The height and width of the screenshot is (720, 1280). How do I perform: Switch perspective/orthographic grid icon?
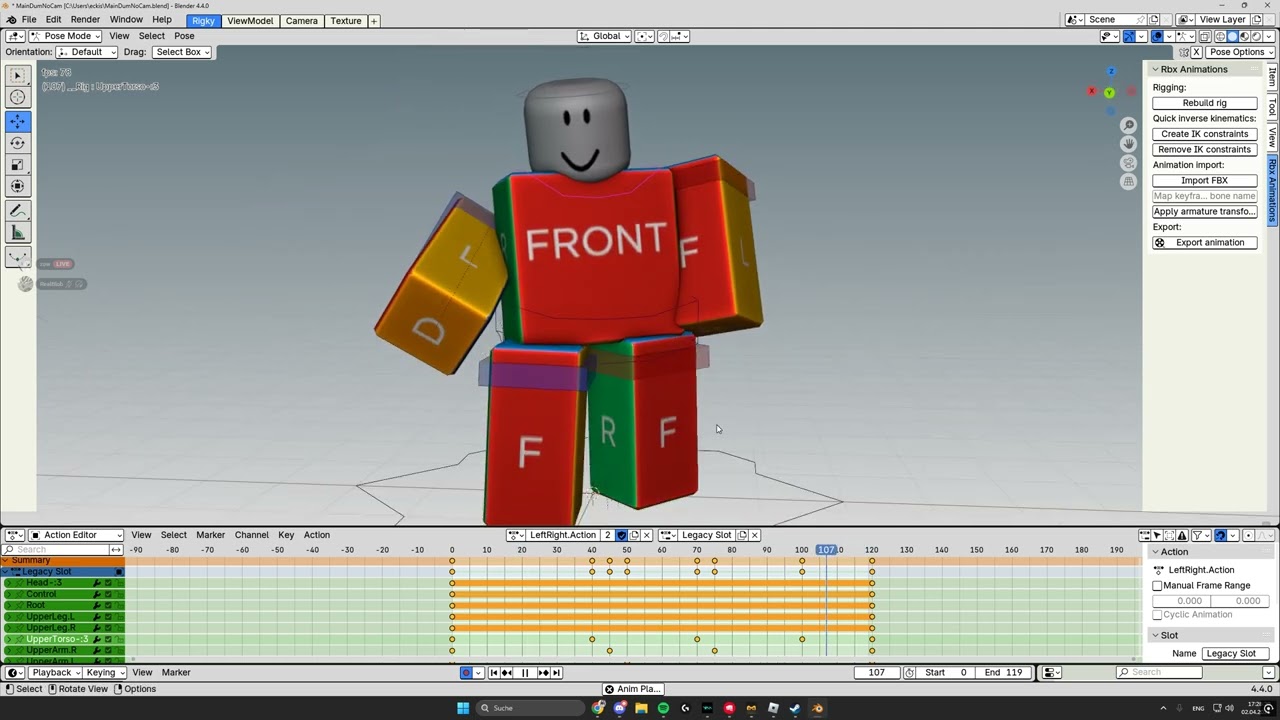(x=1129, y=182)
